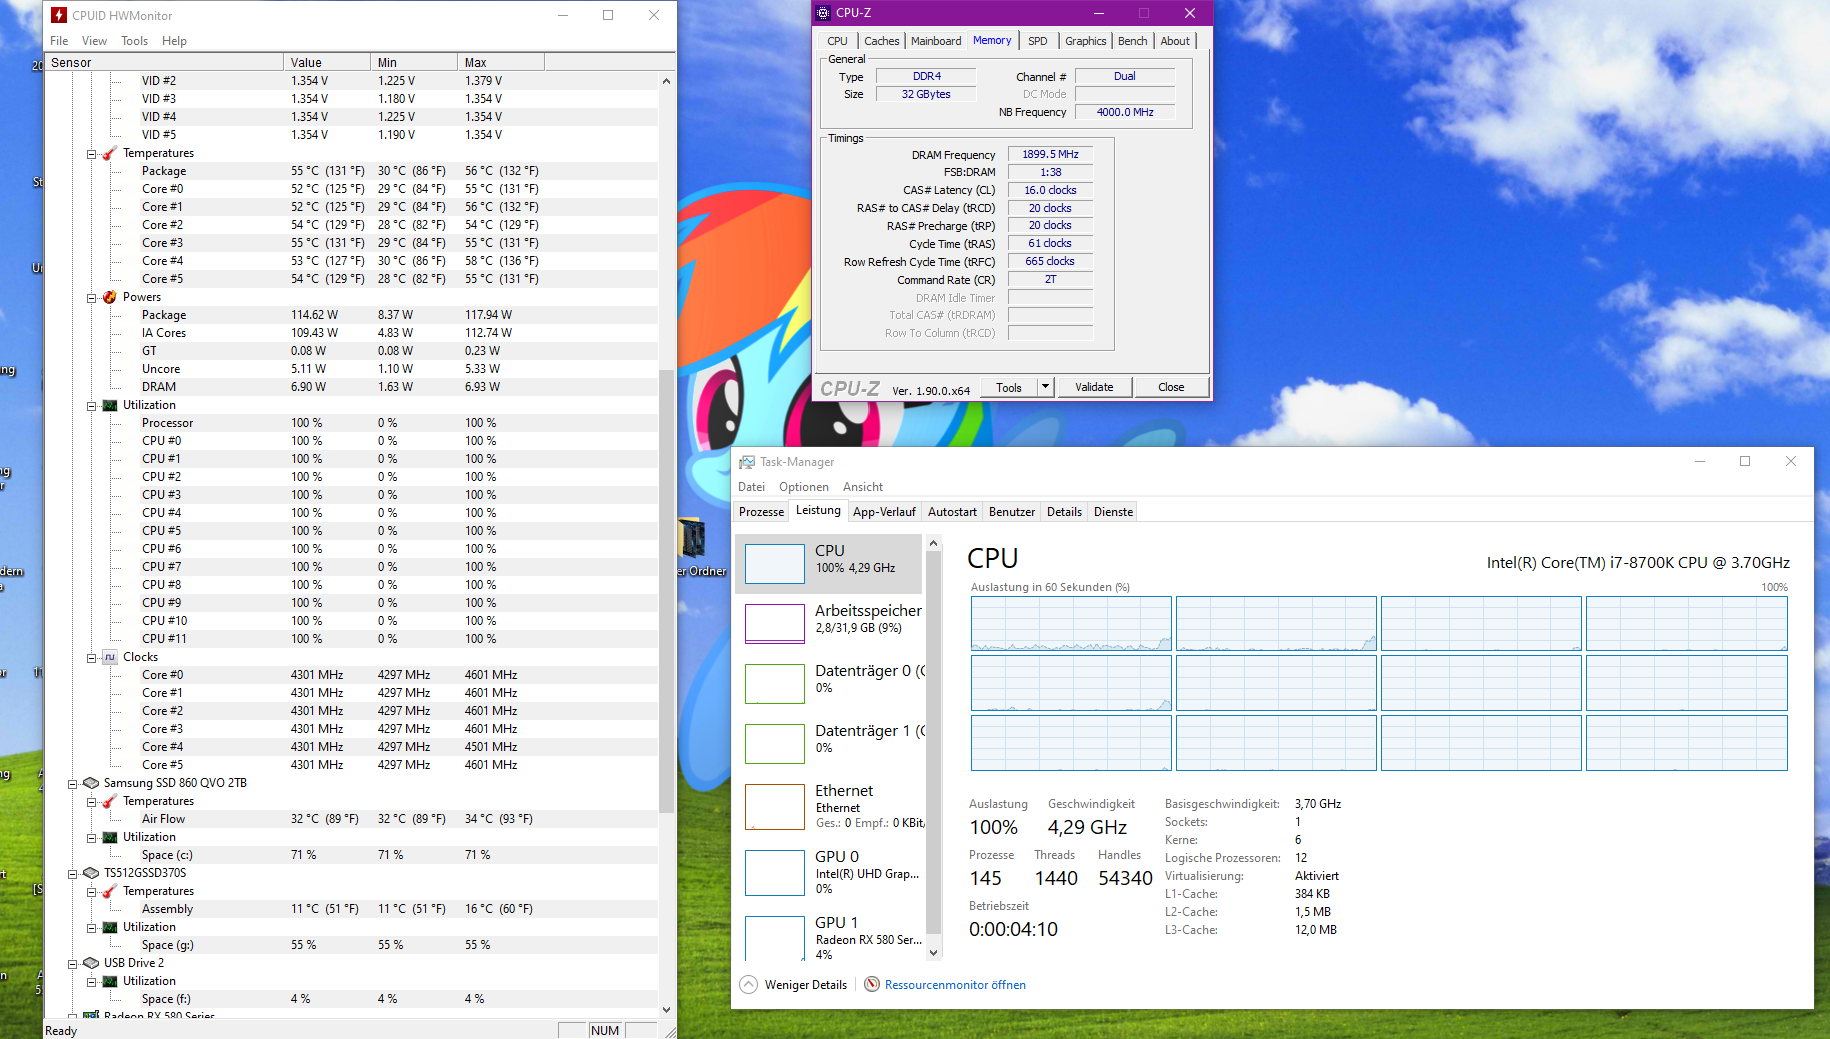
Task: Click the TS512GSSD370S drive icon
Action: (x=91, y=873)
